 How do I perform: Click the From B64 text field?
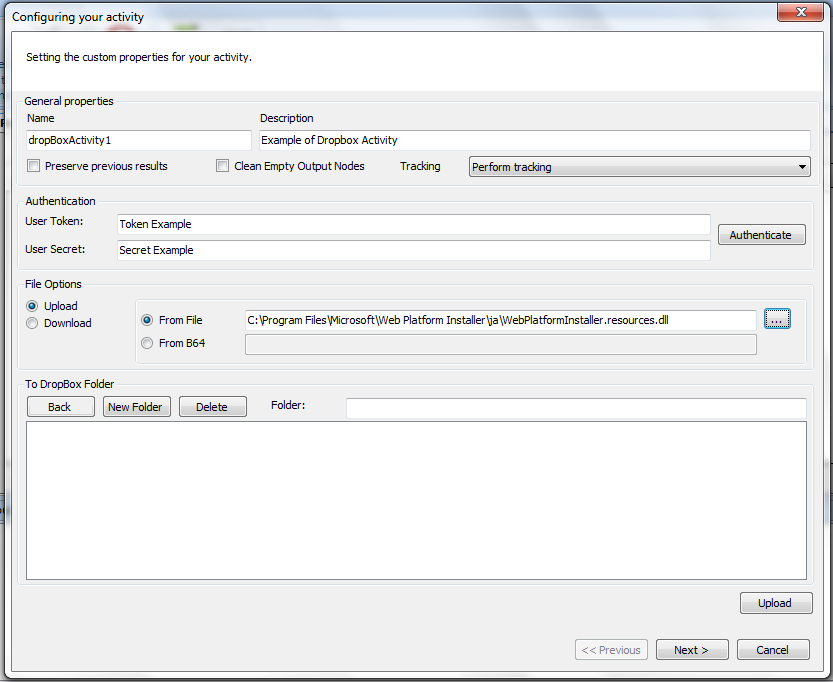500,344
